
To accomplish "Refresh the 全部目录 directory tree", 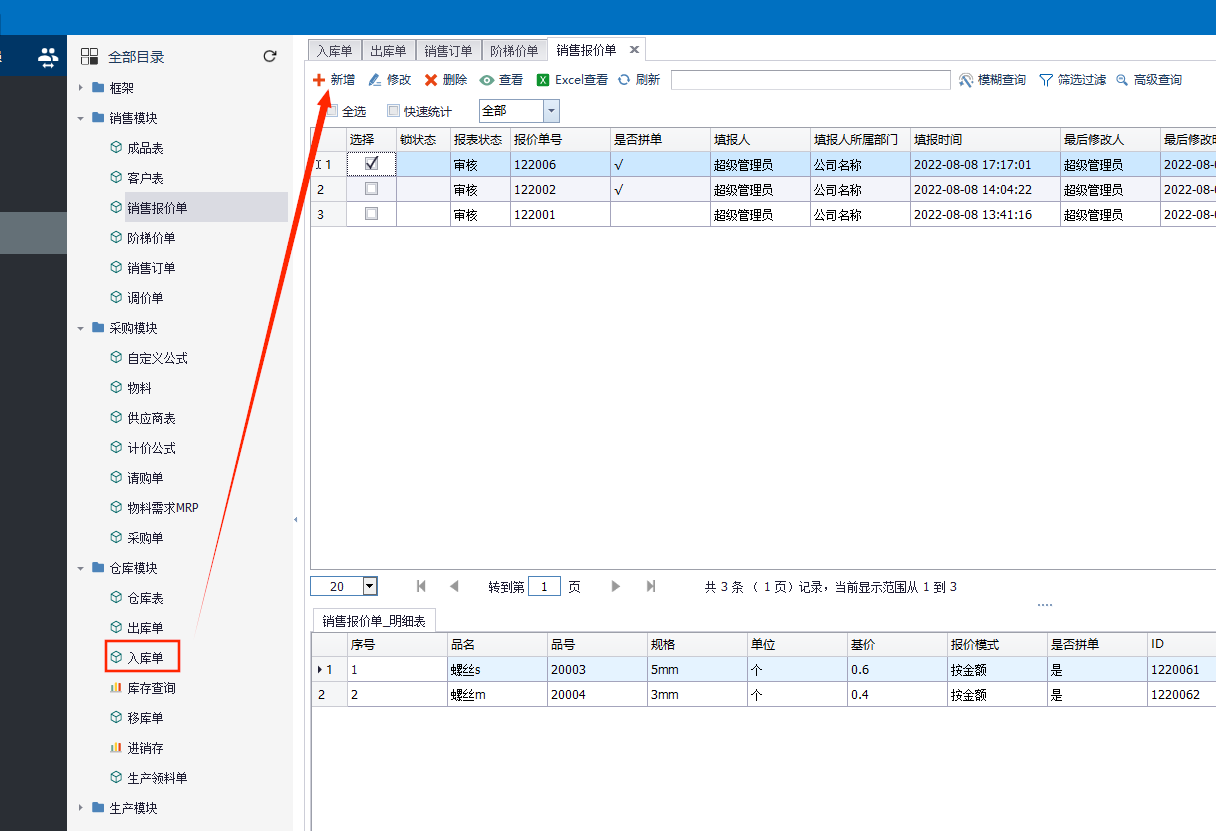I will point(269,57).
